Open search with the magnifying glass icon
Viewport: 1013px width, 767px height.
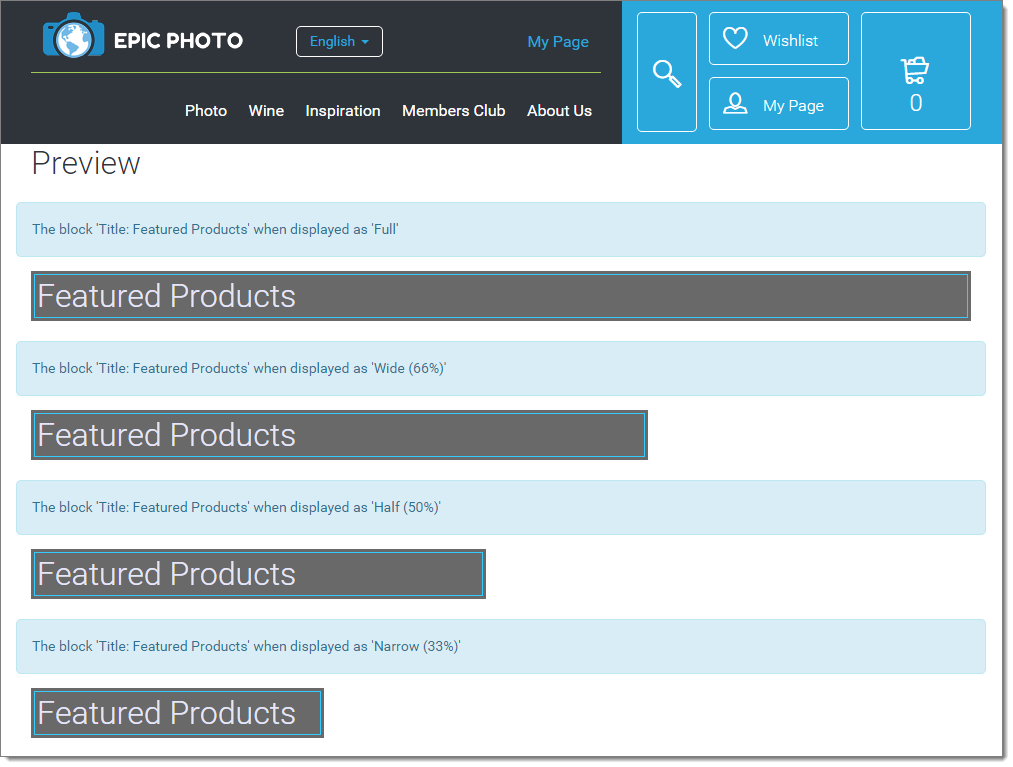666,73
